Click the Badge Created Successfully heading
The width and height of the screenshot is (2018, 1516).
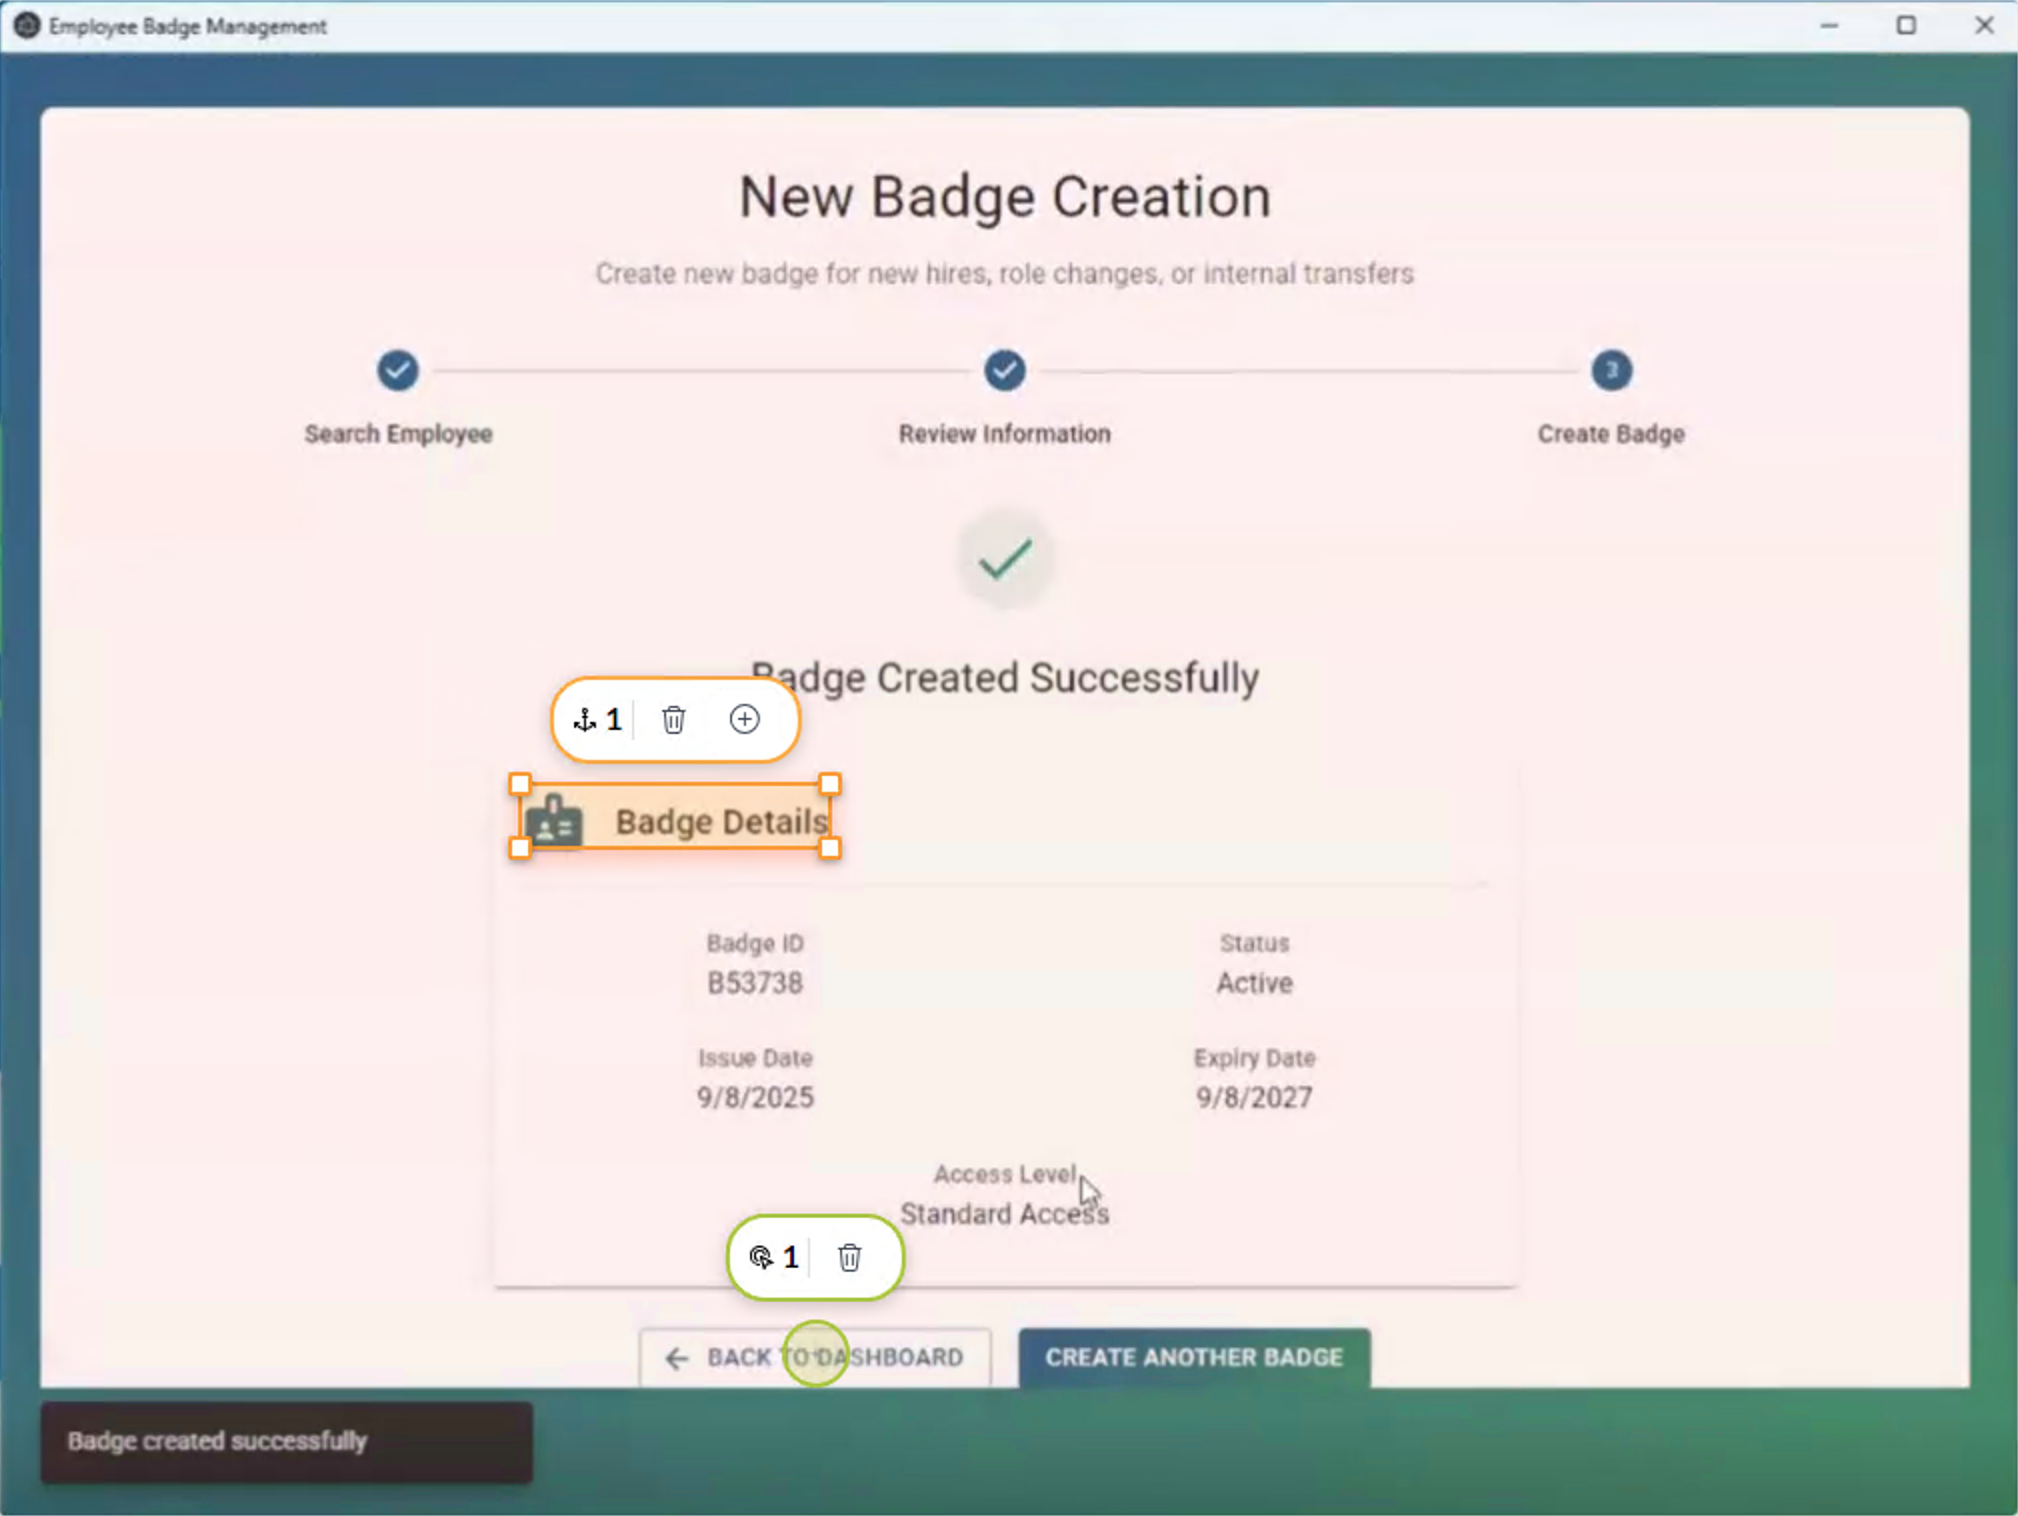click(x=1004, y=678)
